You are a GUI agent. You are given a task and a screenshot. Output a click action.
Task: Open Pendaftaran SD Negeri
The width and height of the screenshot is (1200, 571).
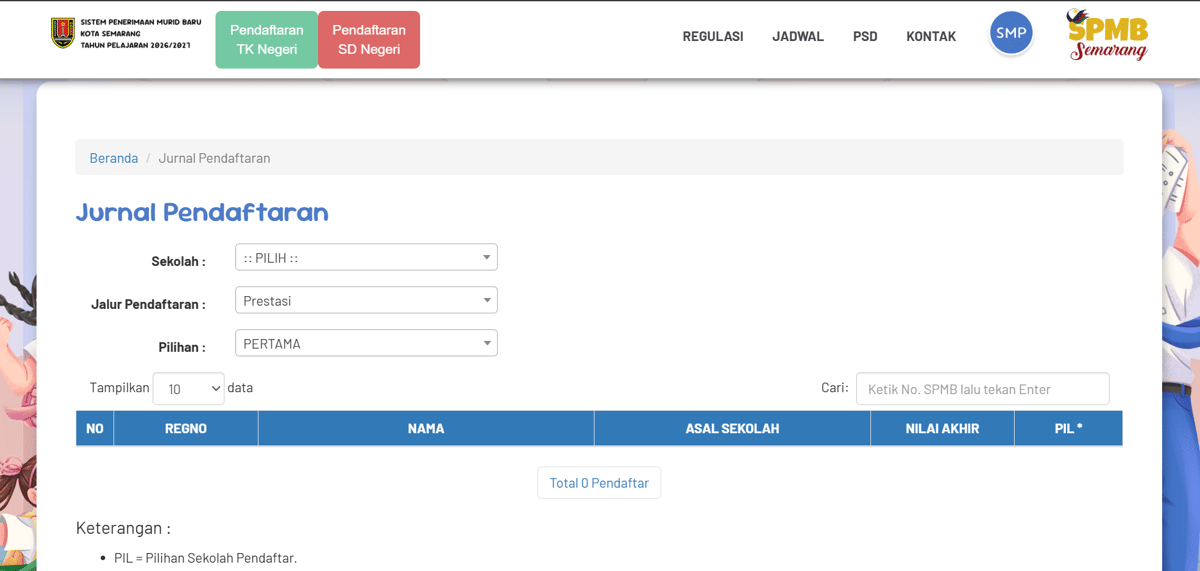[x=369, y=40]
